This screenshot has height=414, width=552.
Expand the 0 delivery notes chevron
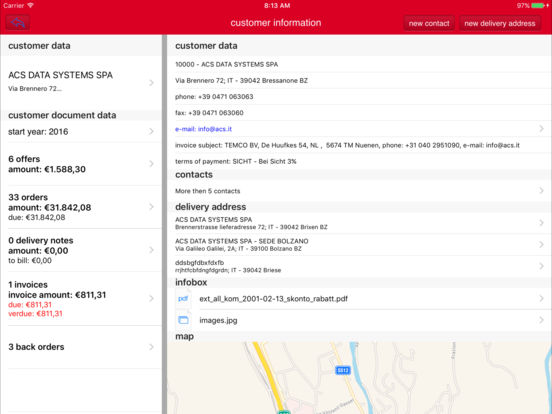(151, 250)
